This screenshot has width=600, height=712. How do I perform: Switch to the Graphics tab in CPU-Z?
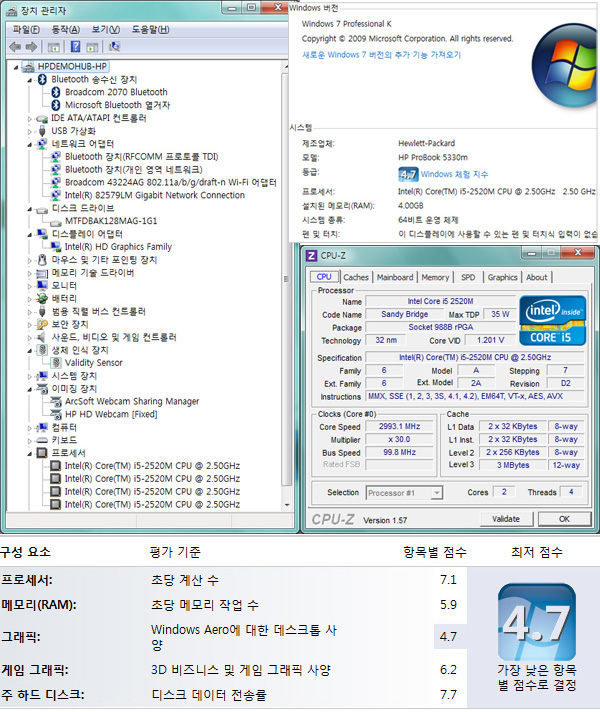502,277
